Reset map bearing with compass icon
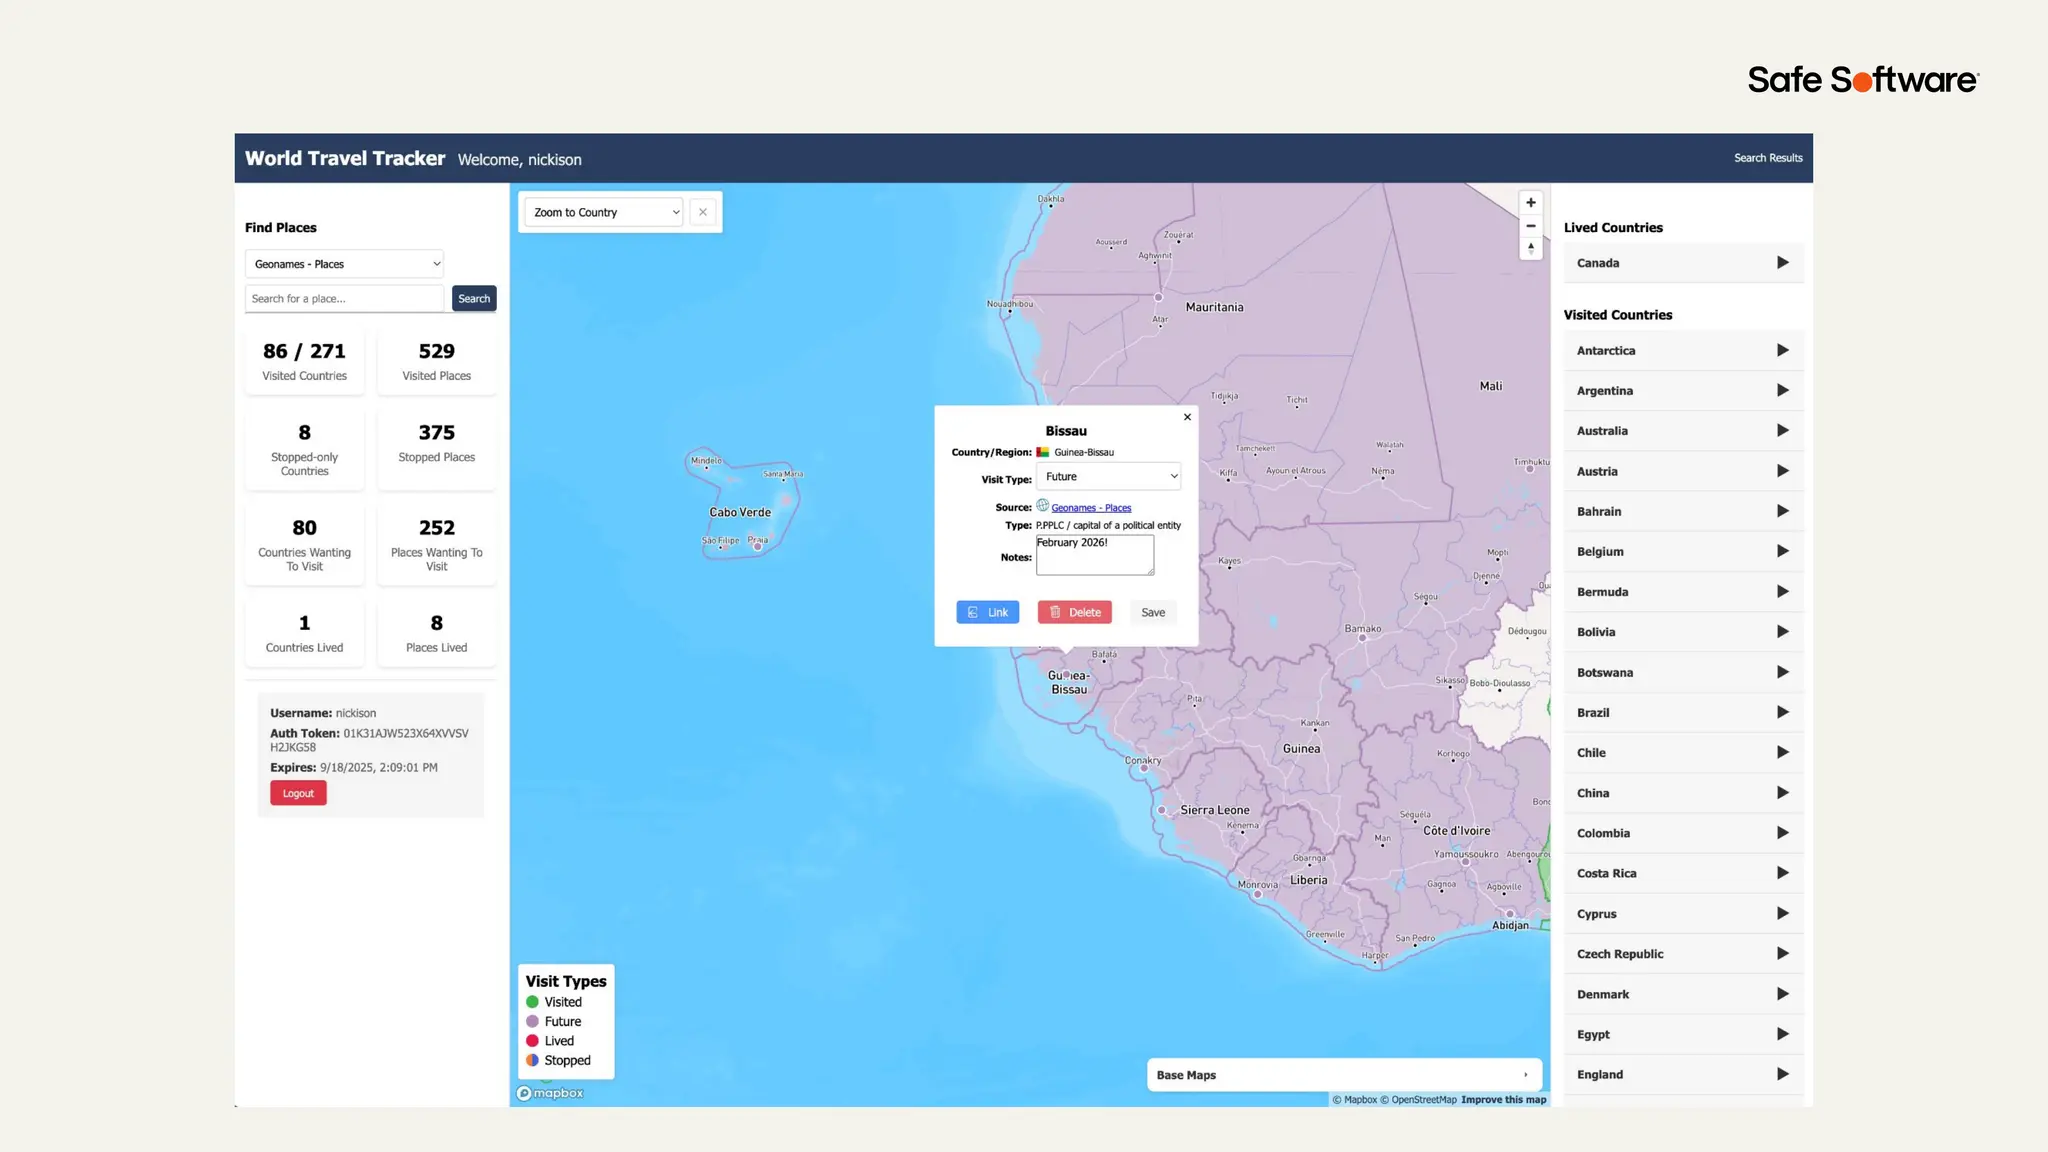The width and height of the screenshot is (2048, 1152). 1530,248
